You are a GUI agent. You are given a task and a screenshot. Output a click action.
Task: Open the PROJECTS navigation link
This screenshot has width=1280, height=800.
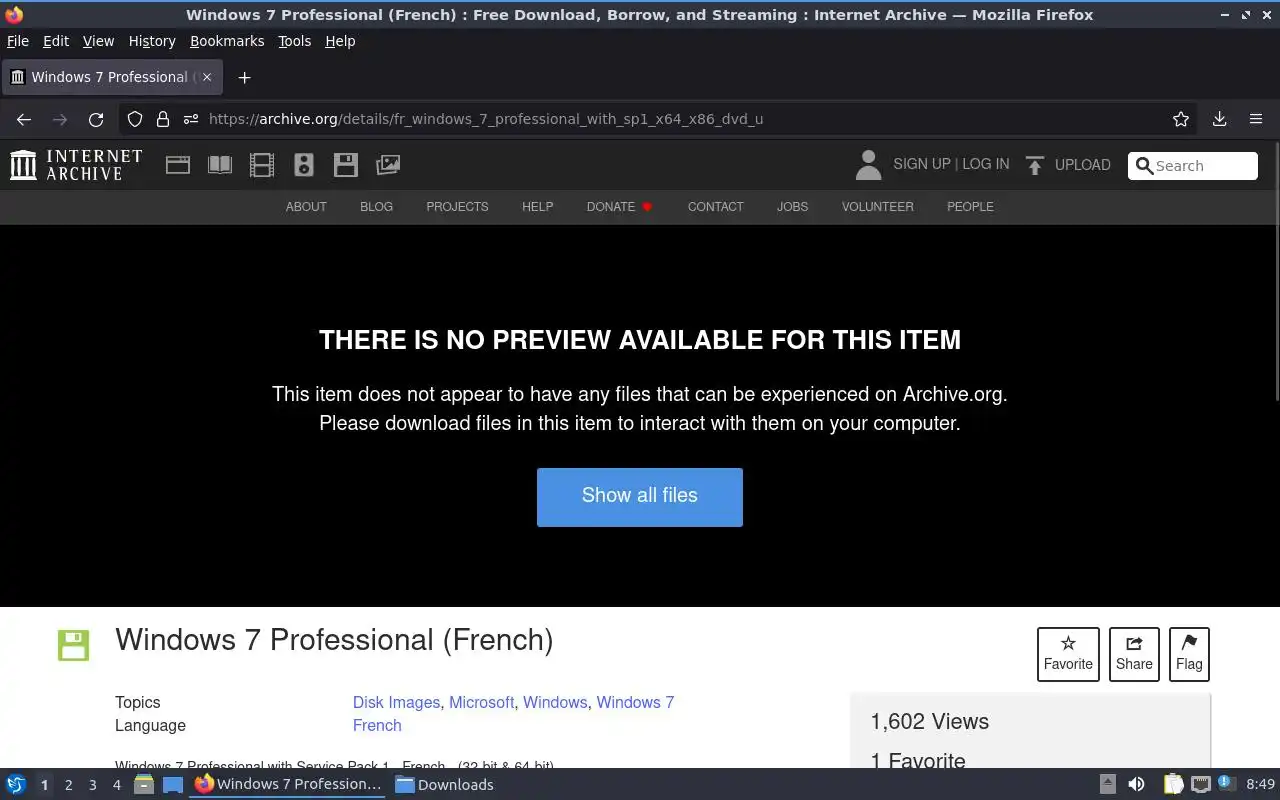tap(457, 207)
